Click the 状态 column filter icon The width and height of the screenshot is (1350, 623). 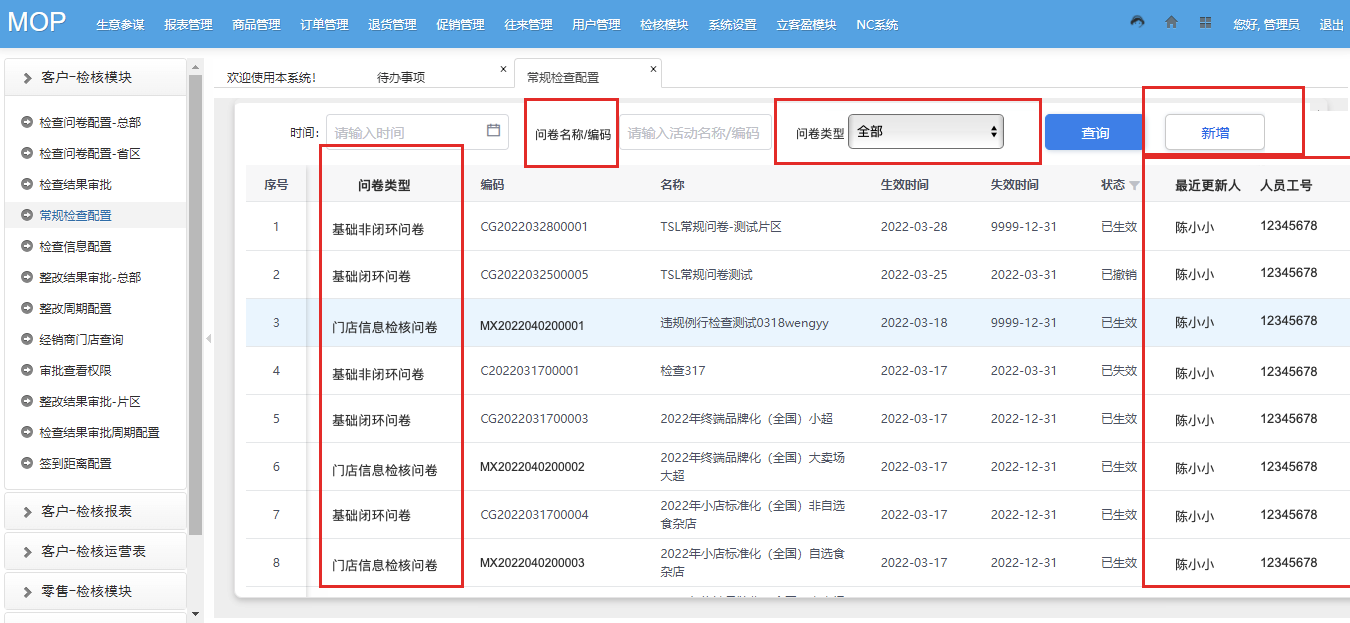click(1134, 185)
